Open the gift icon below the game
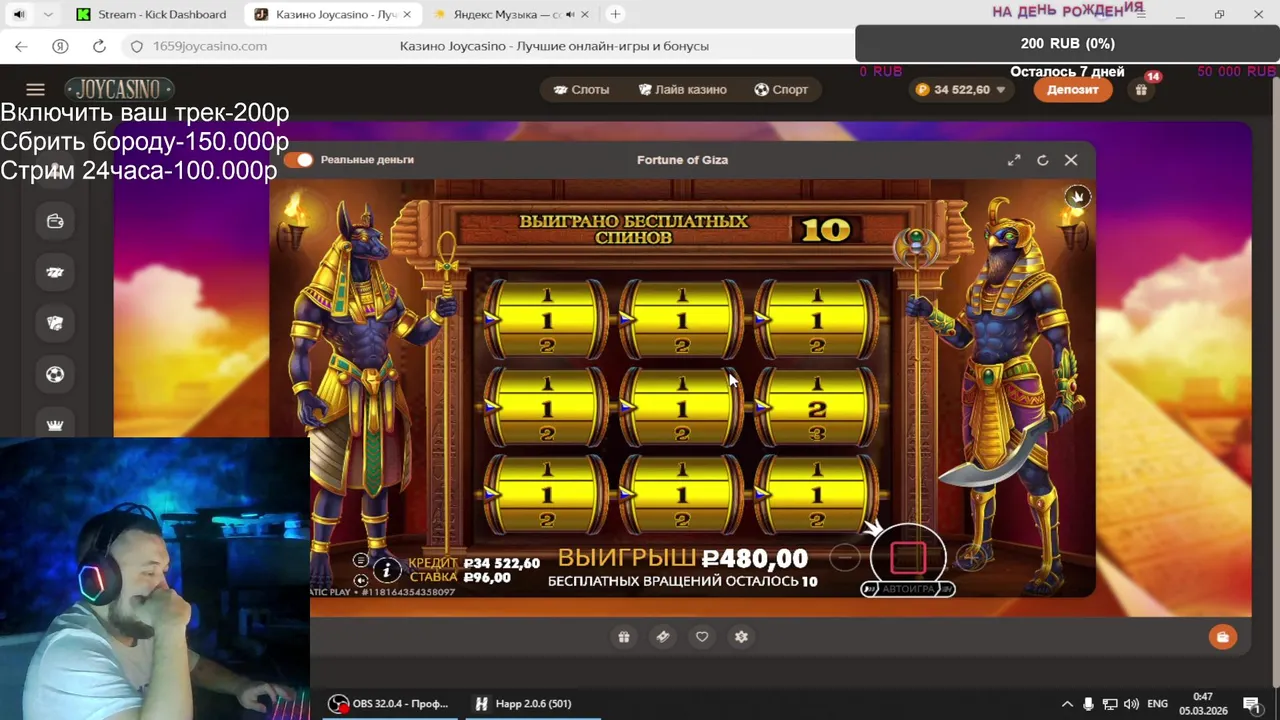Image resolution: width=1280 pixels, height=720 pixels. (624, 637)
